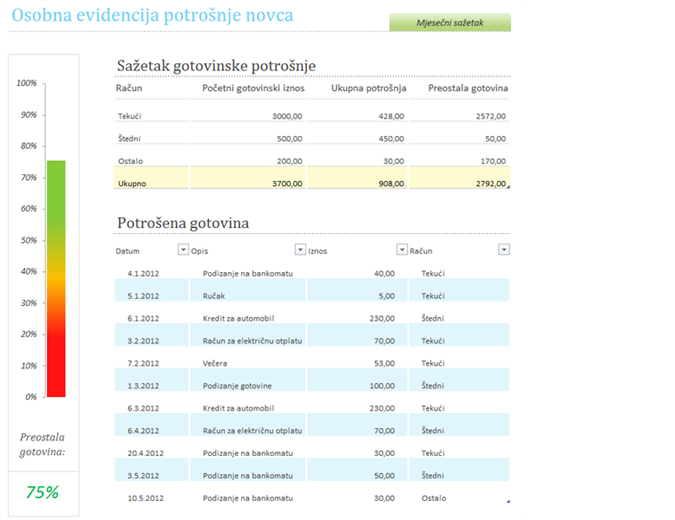Screen dimensions: 675x520
Task: Select the Osobna evidencija potrošnje novca title
Action: point(152,15)
